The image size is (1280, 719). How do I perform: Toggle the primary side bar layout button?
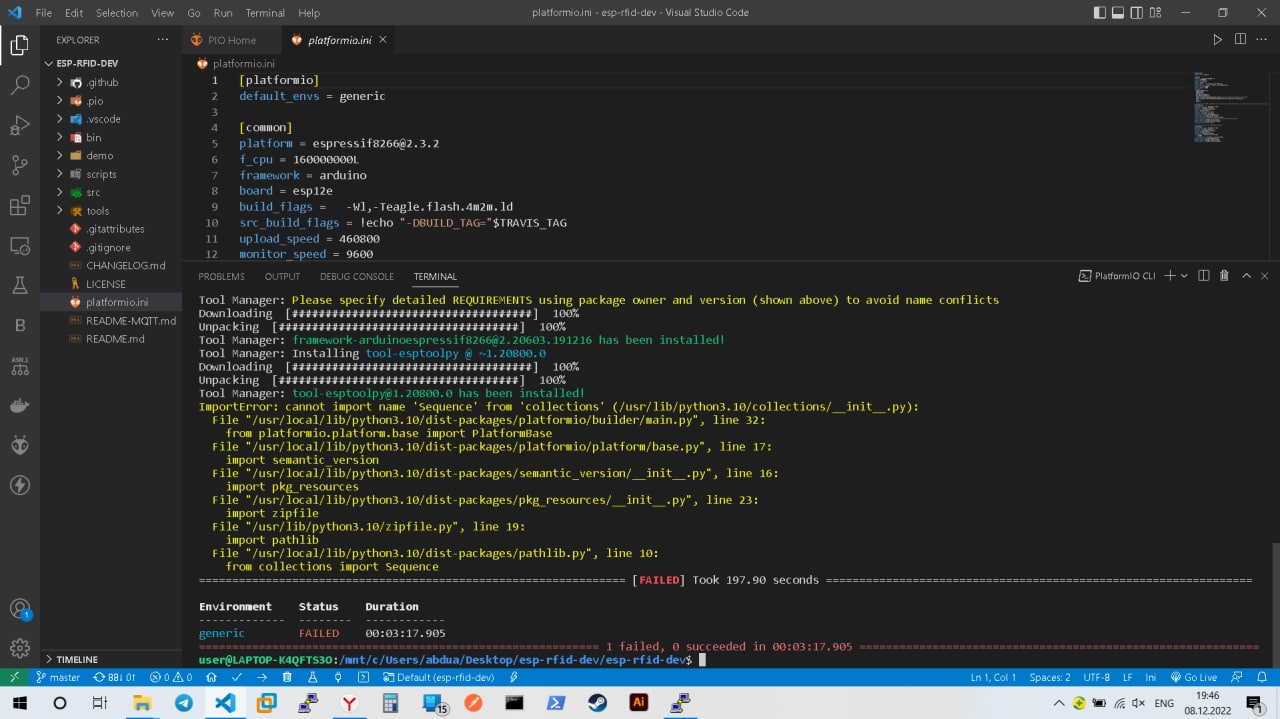coord(1100,13)
